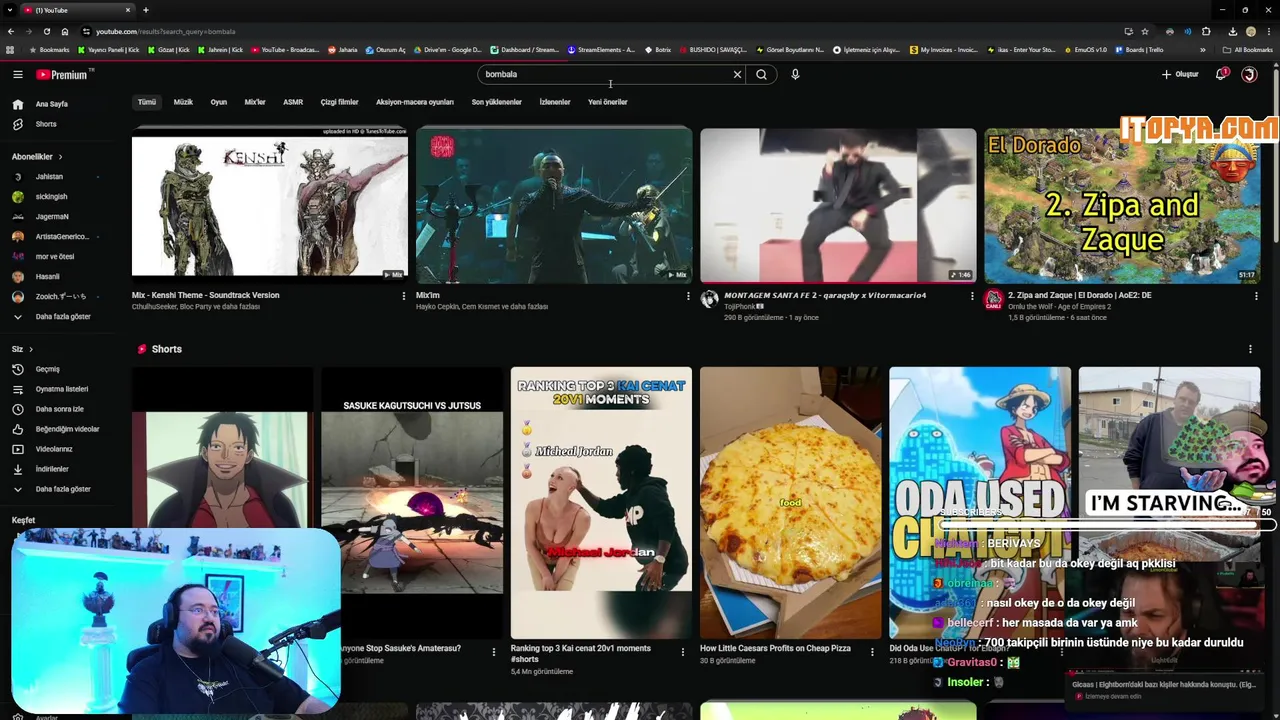
Task: Open the StreamElements bookmark
Action: pyautogui.click(x=601, y=50)
